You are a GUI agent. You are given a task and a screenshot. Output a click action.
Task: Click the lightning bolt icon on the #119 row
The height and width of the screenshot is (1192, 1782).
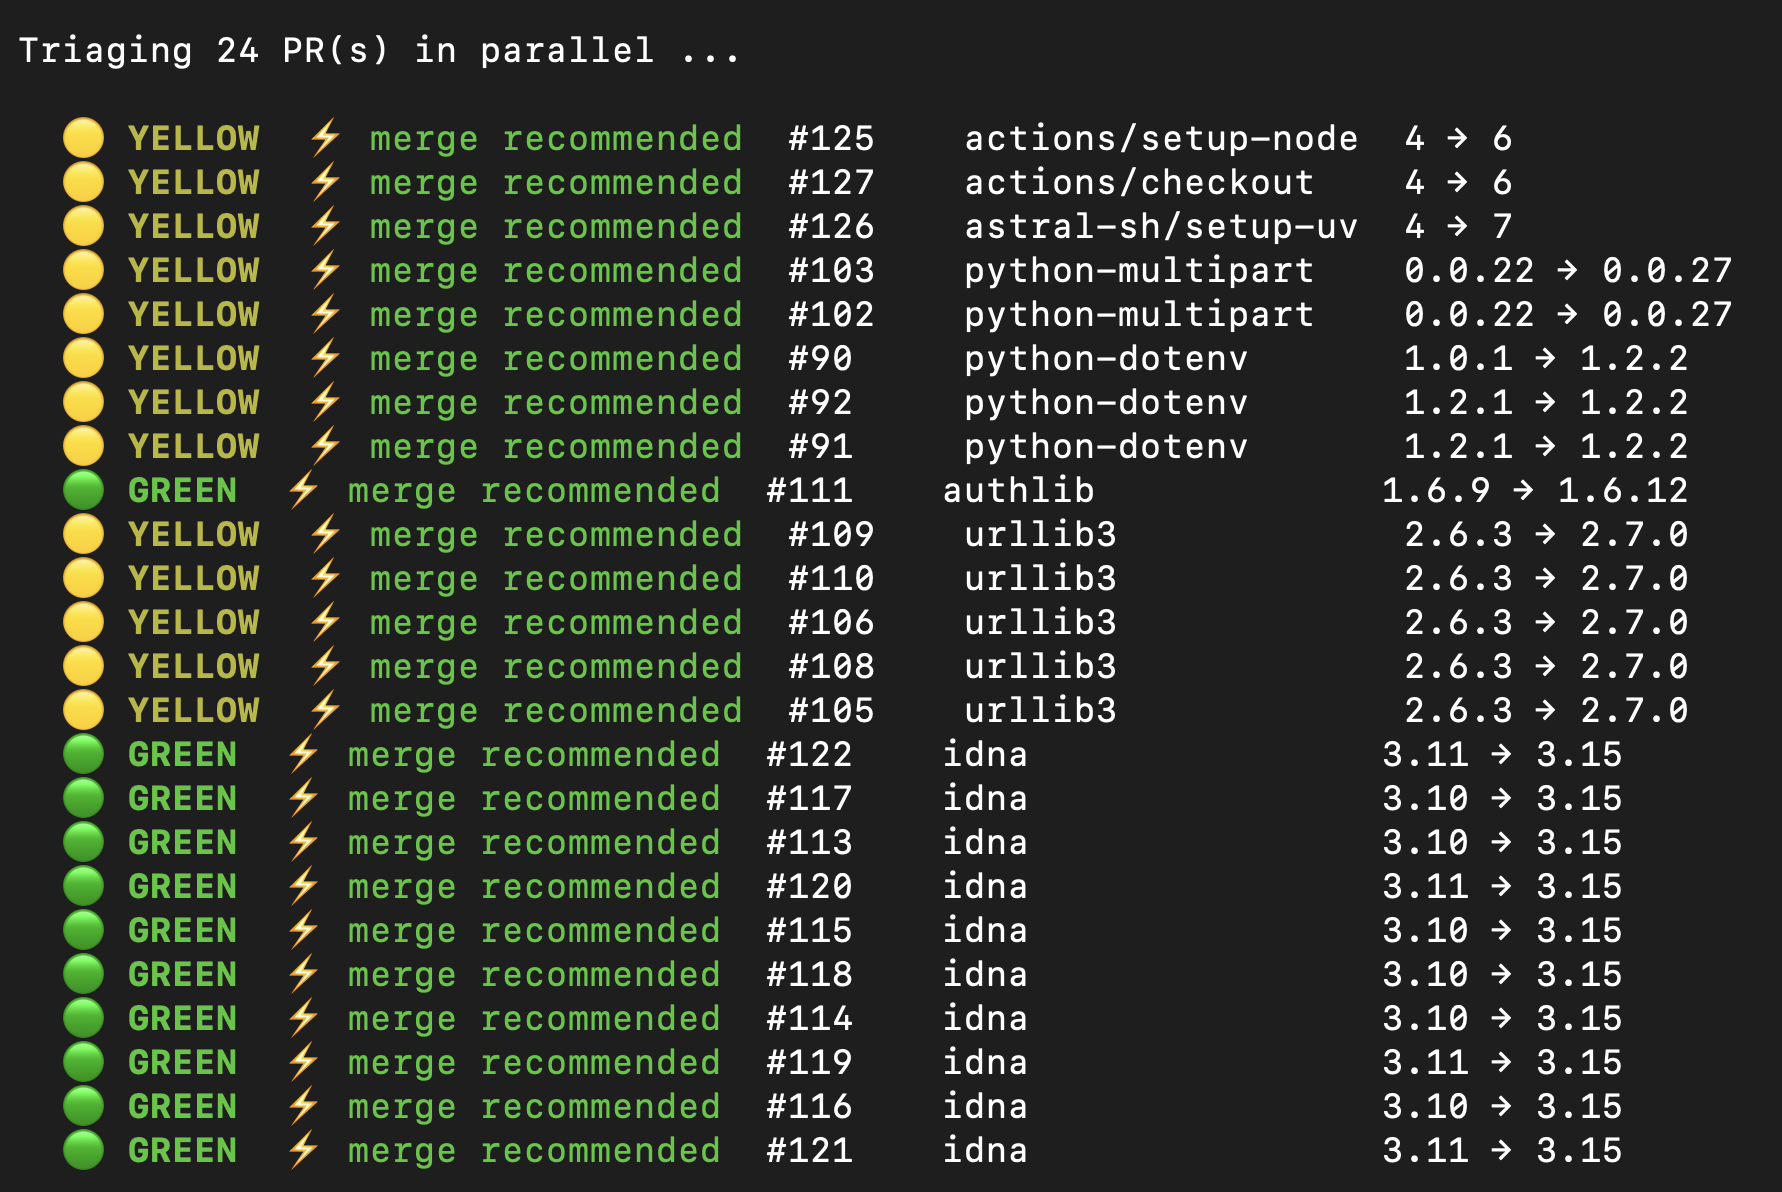(x=303, y=1062)
